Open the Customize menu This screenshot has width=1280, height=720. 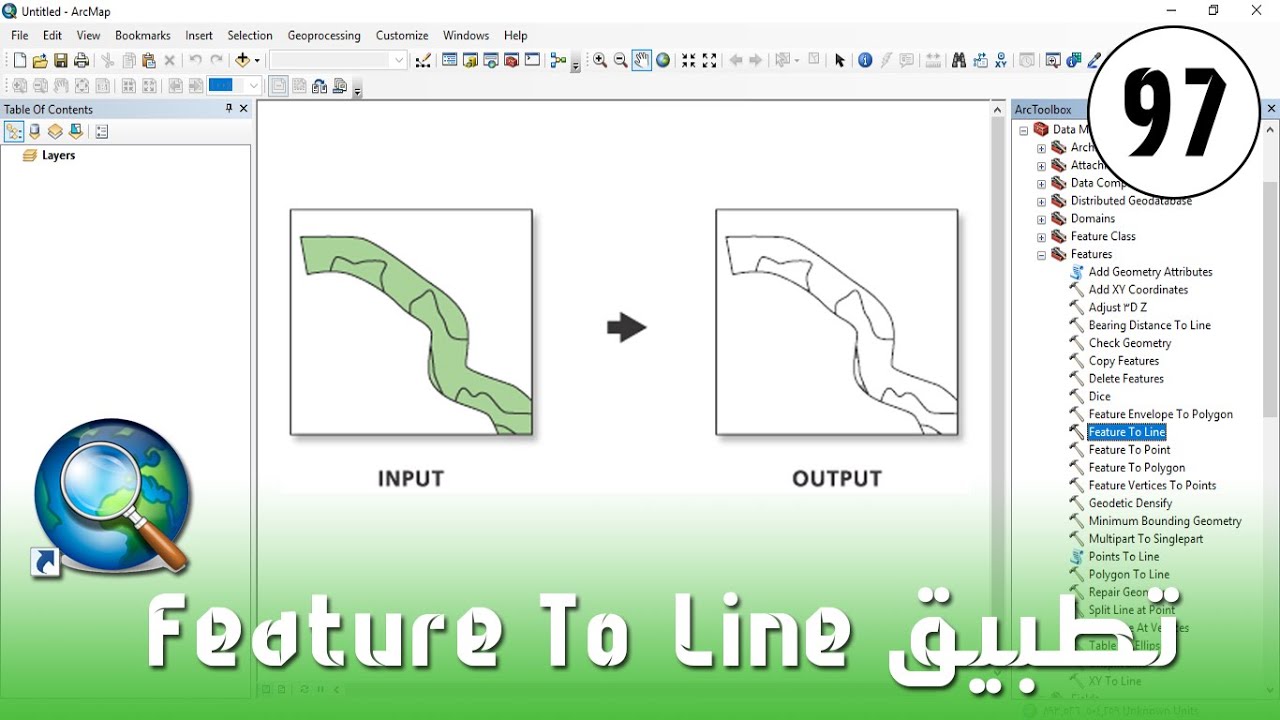pos(402,35)
